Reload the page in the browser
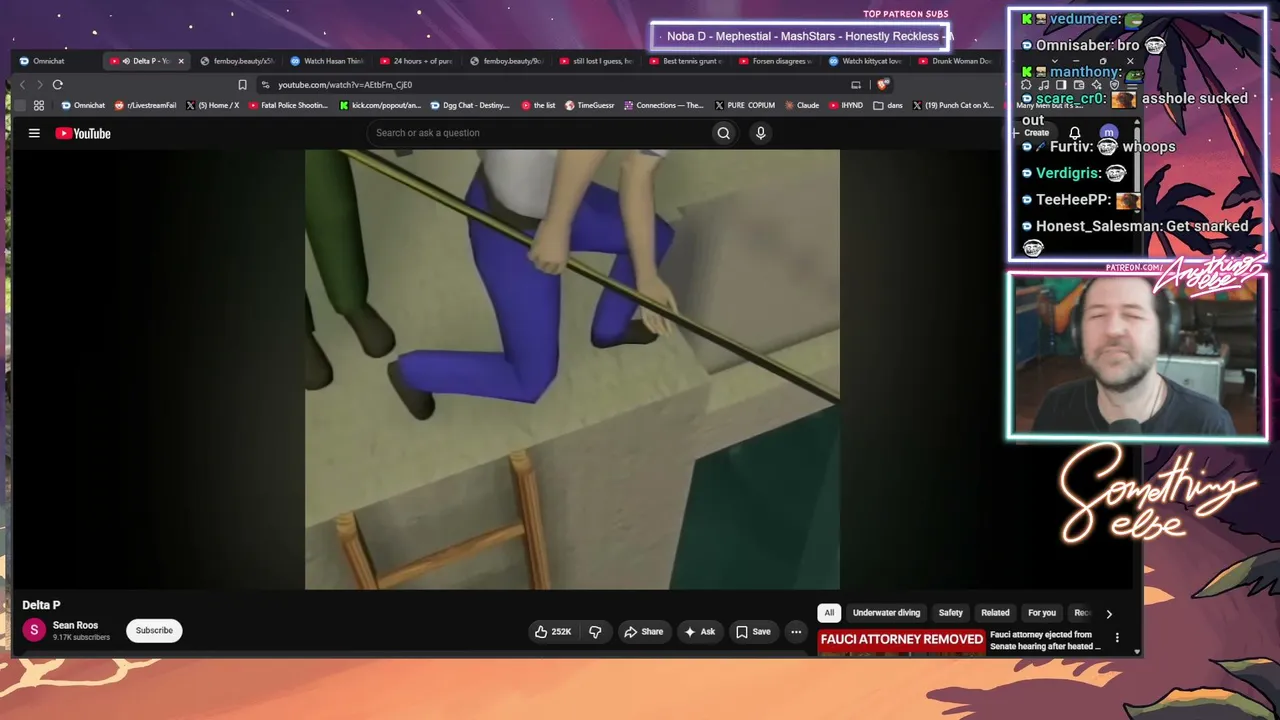Screen dimensions: 1280x720 point(58,85)
